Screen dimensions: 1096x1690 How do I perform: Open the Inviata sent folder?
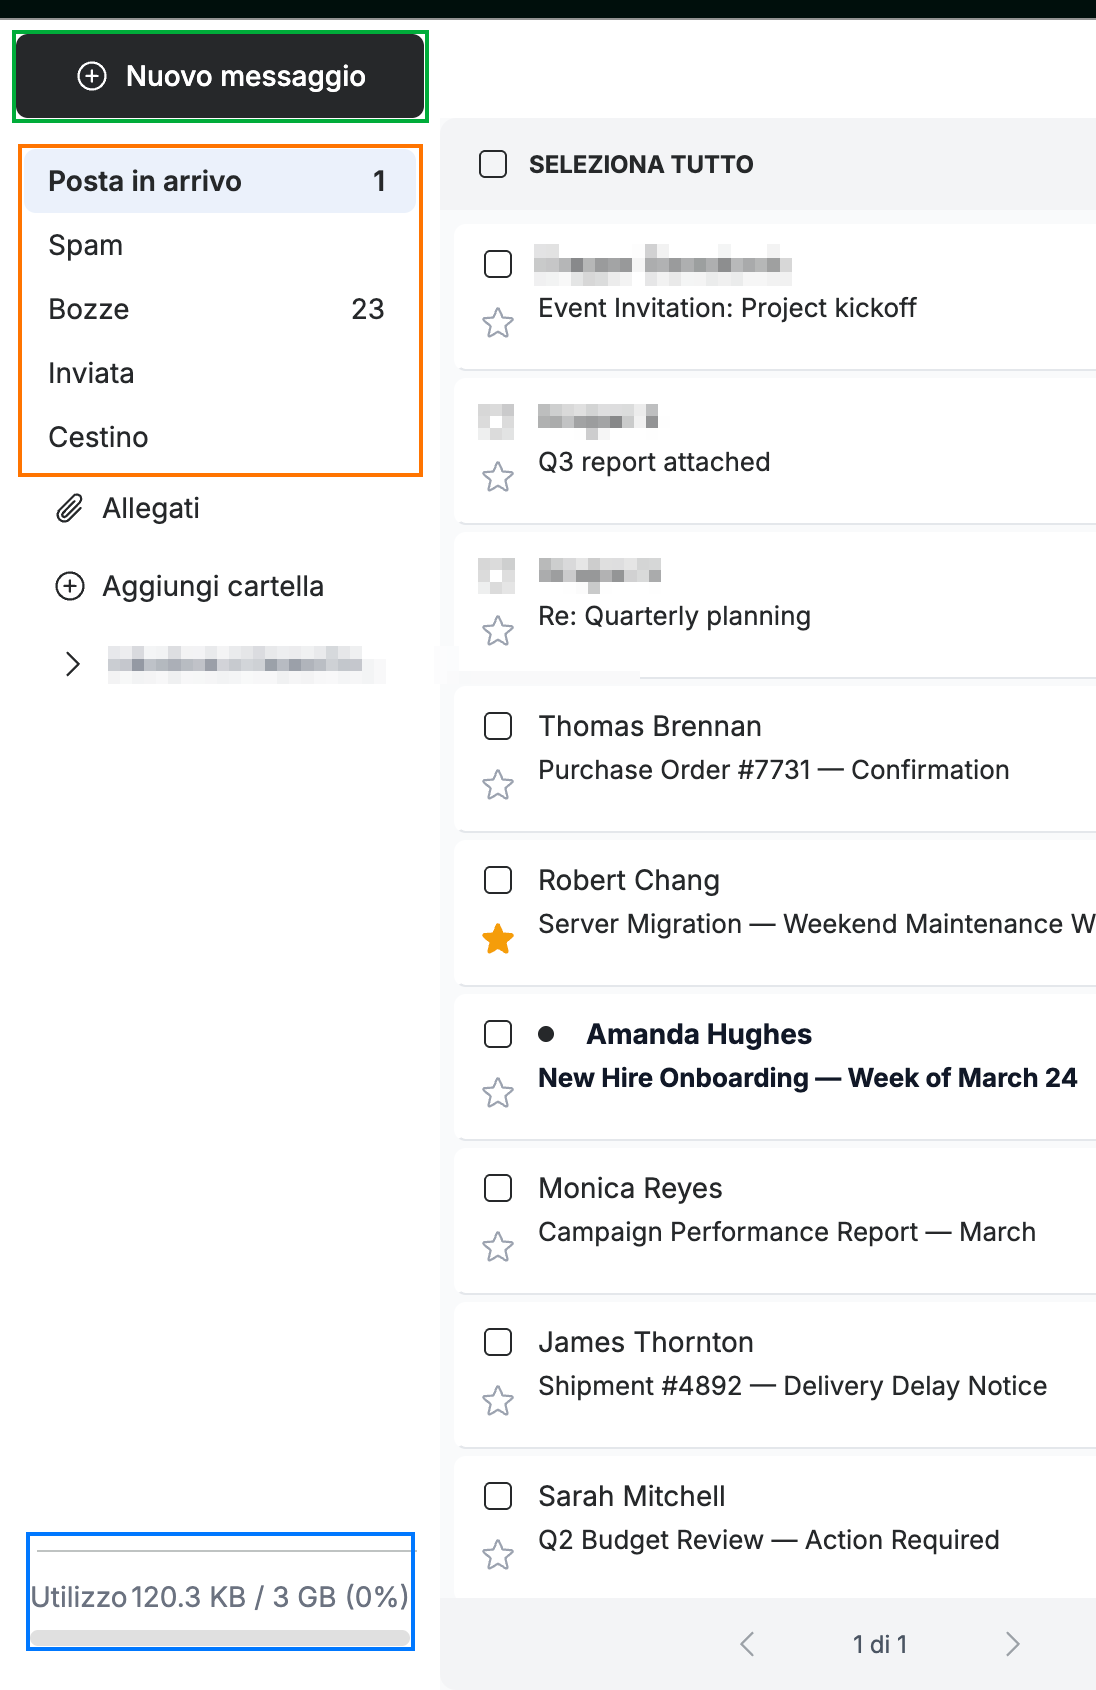coord(220,373)
